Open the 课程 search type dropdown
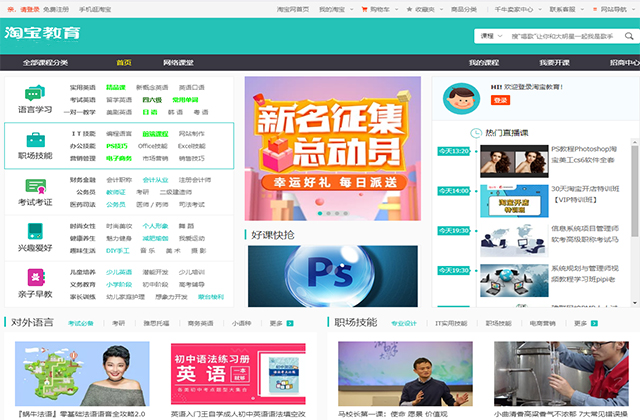 pos(491,36)
